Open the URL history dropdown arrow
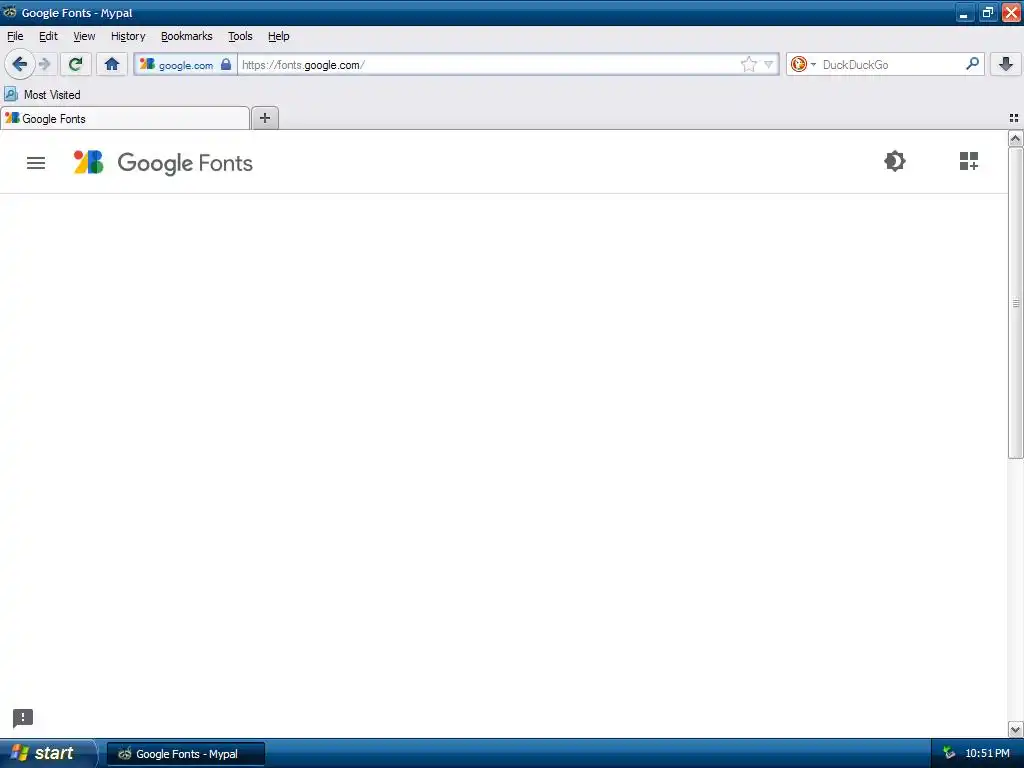This screenshot has width=1024, height=768. (x=769, y=65)
